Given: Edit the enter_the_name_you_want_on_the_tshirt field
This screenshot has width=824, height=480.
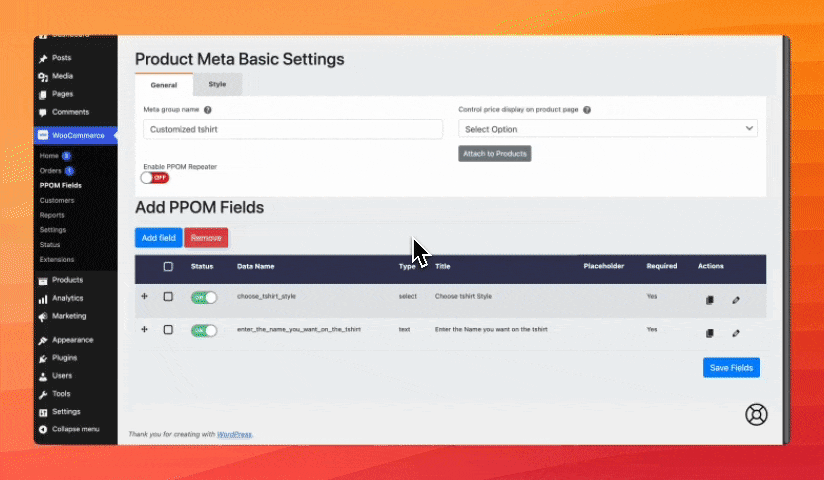Looking at the screenshot, I should 736,333.
